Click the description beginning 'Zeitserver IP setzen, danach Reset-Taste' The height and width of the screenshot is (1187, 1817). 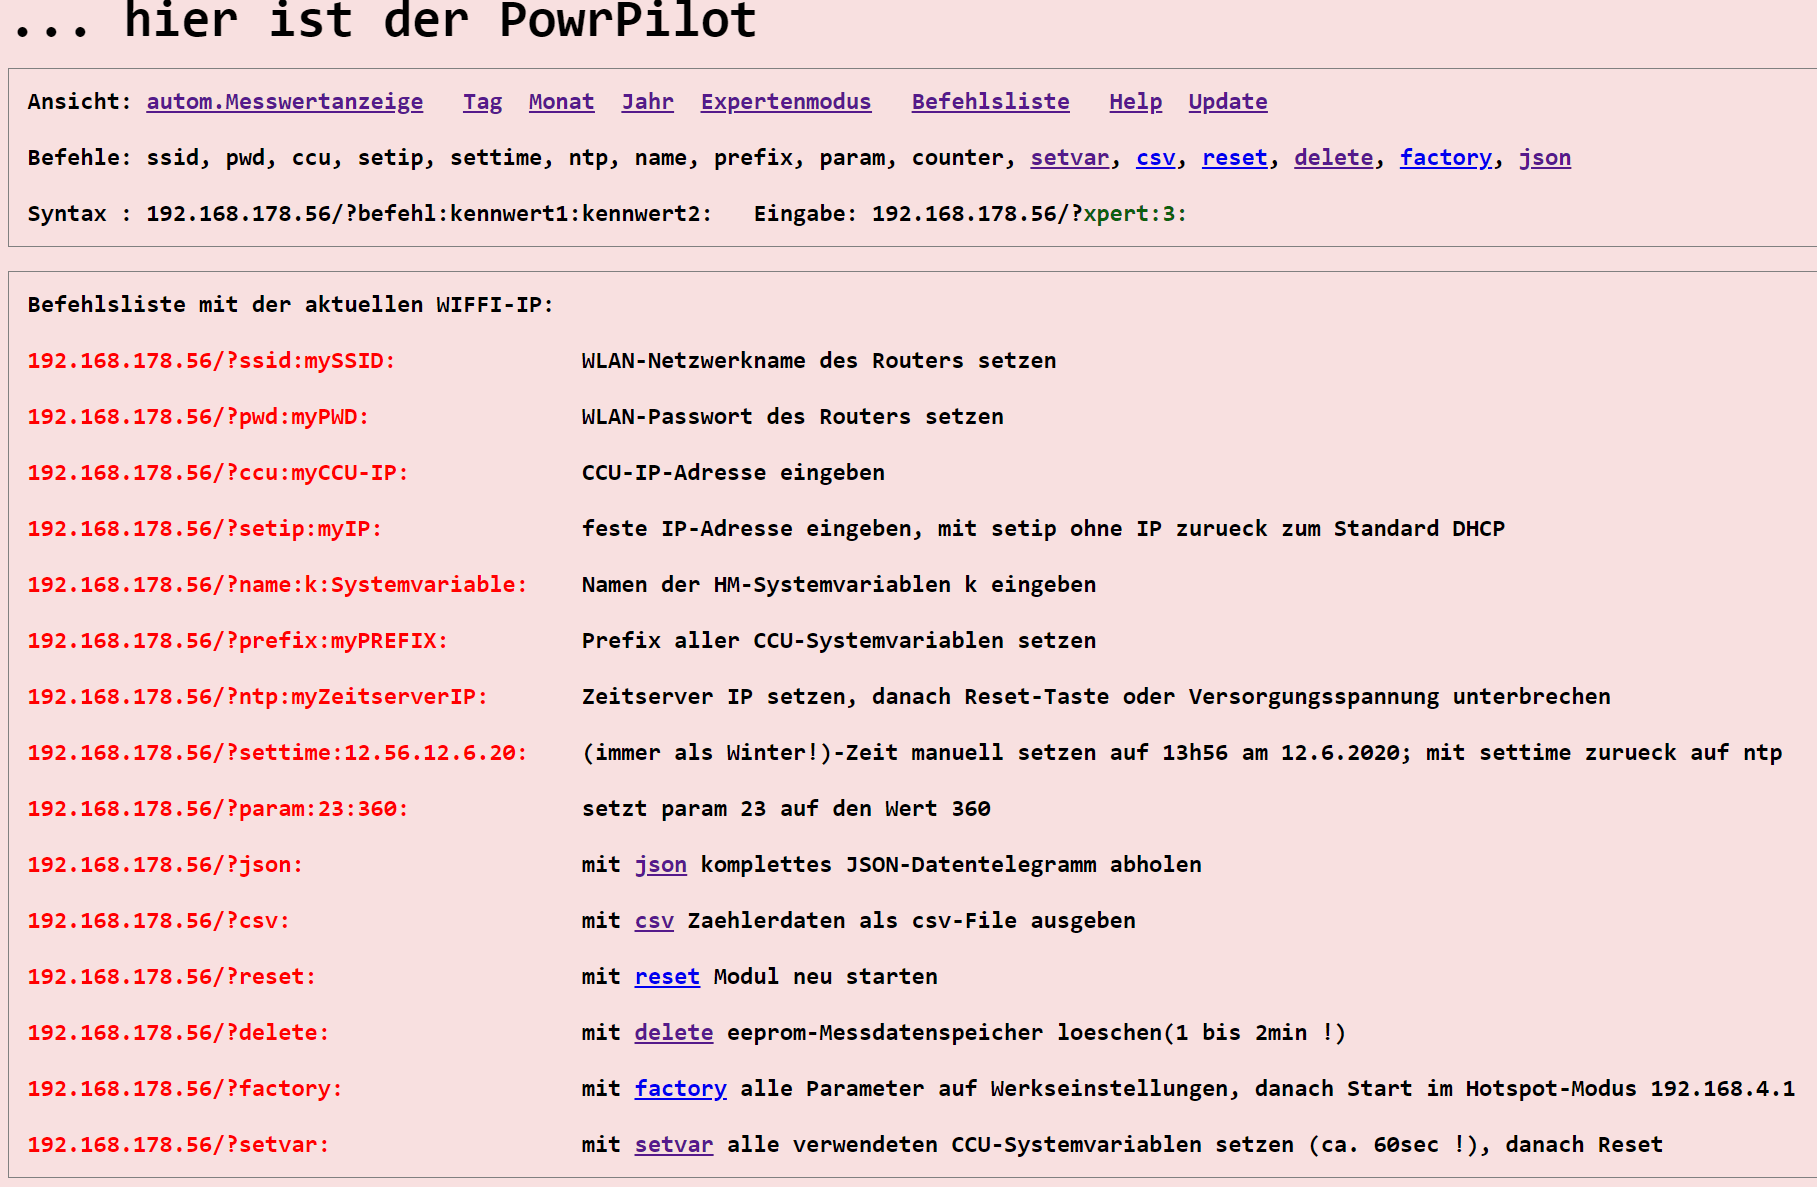(x=1096, y=697)
